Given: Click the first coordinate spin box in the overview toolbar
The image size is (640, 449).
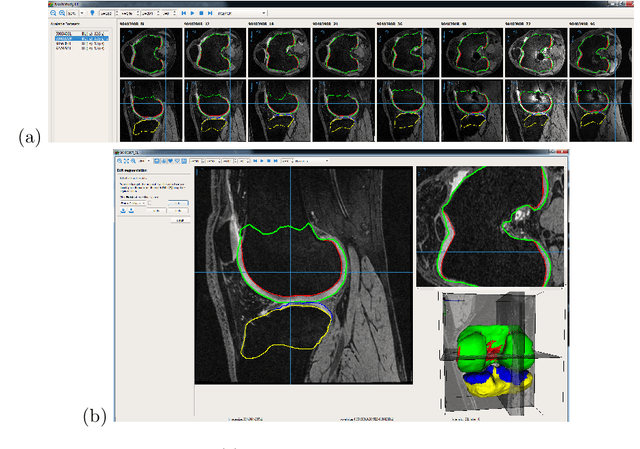Looking at the screenshot, I should pos(109,13).
